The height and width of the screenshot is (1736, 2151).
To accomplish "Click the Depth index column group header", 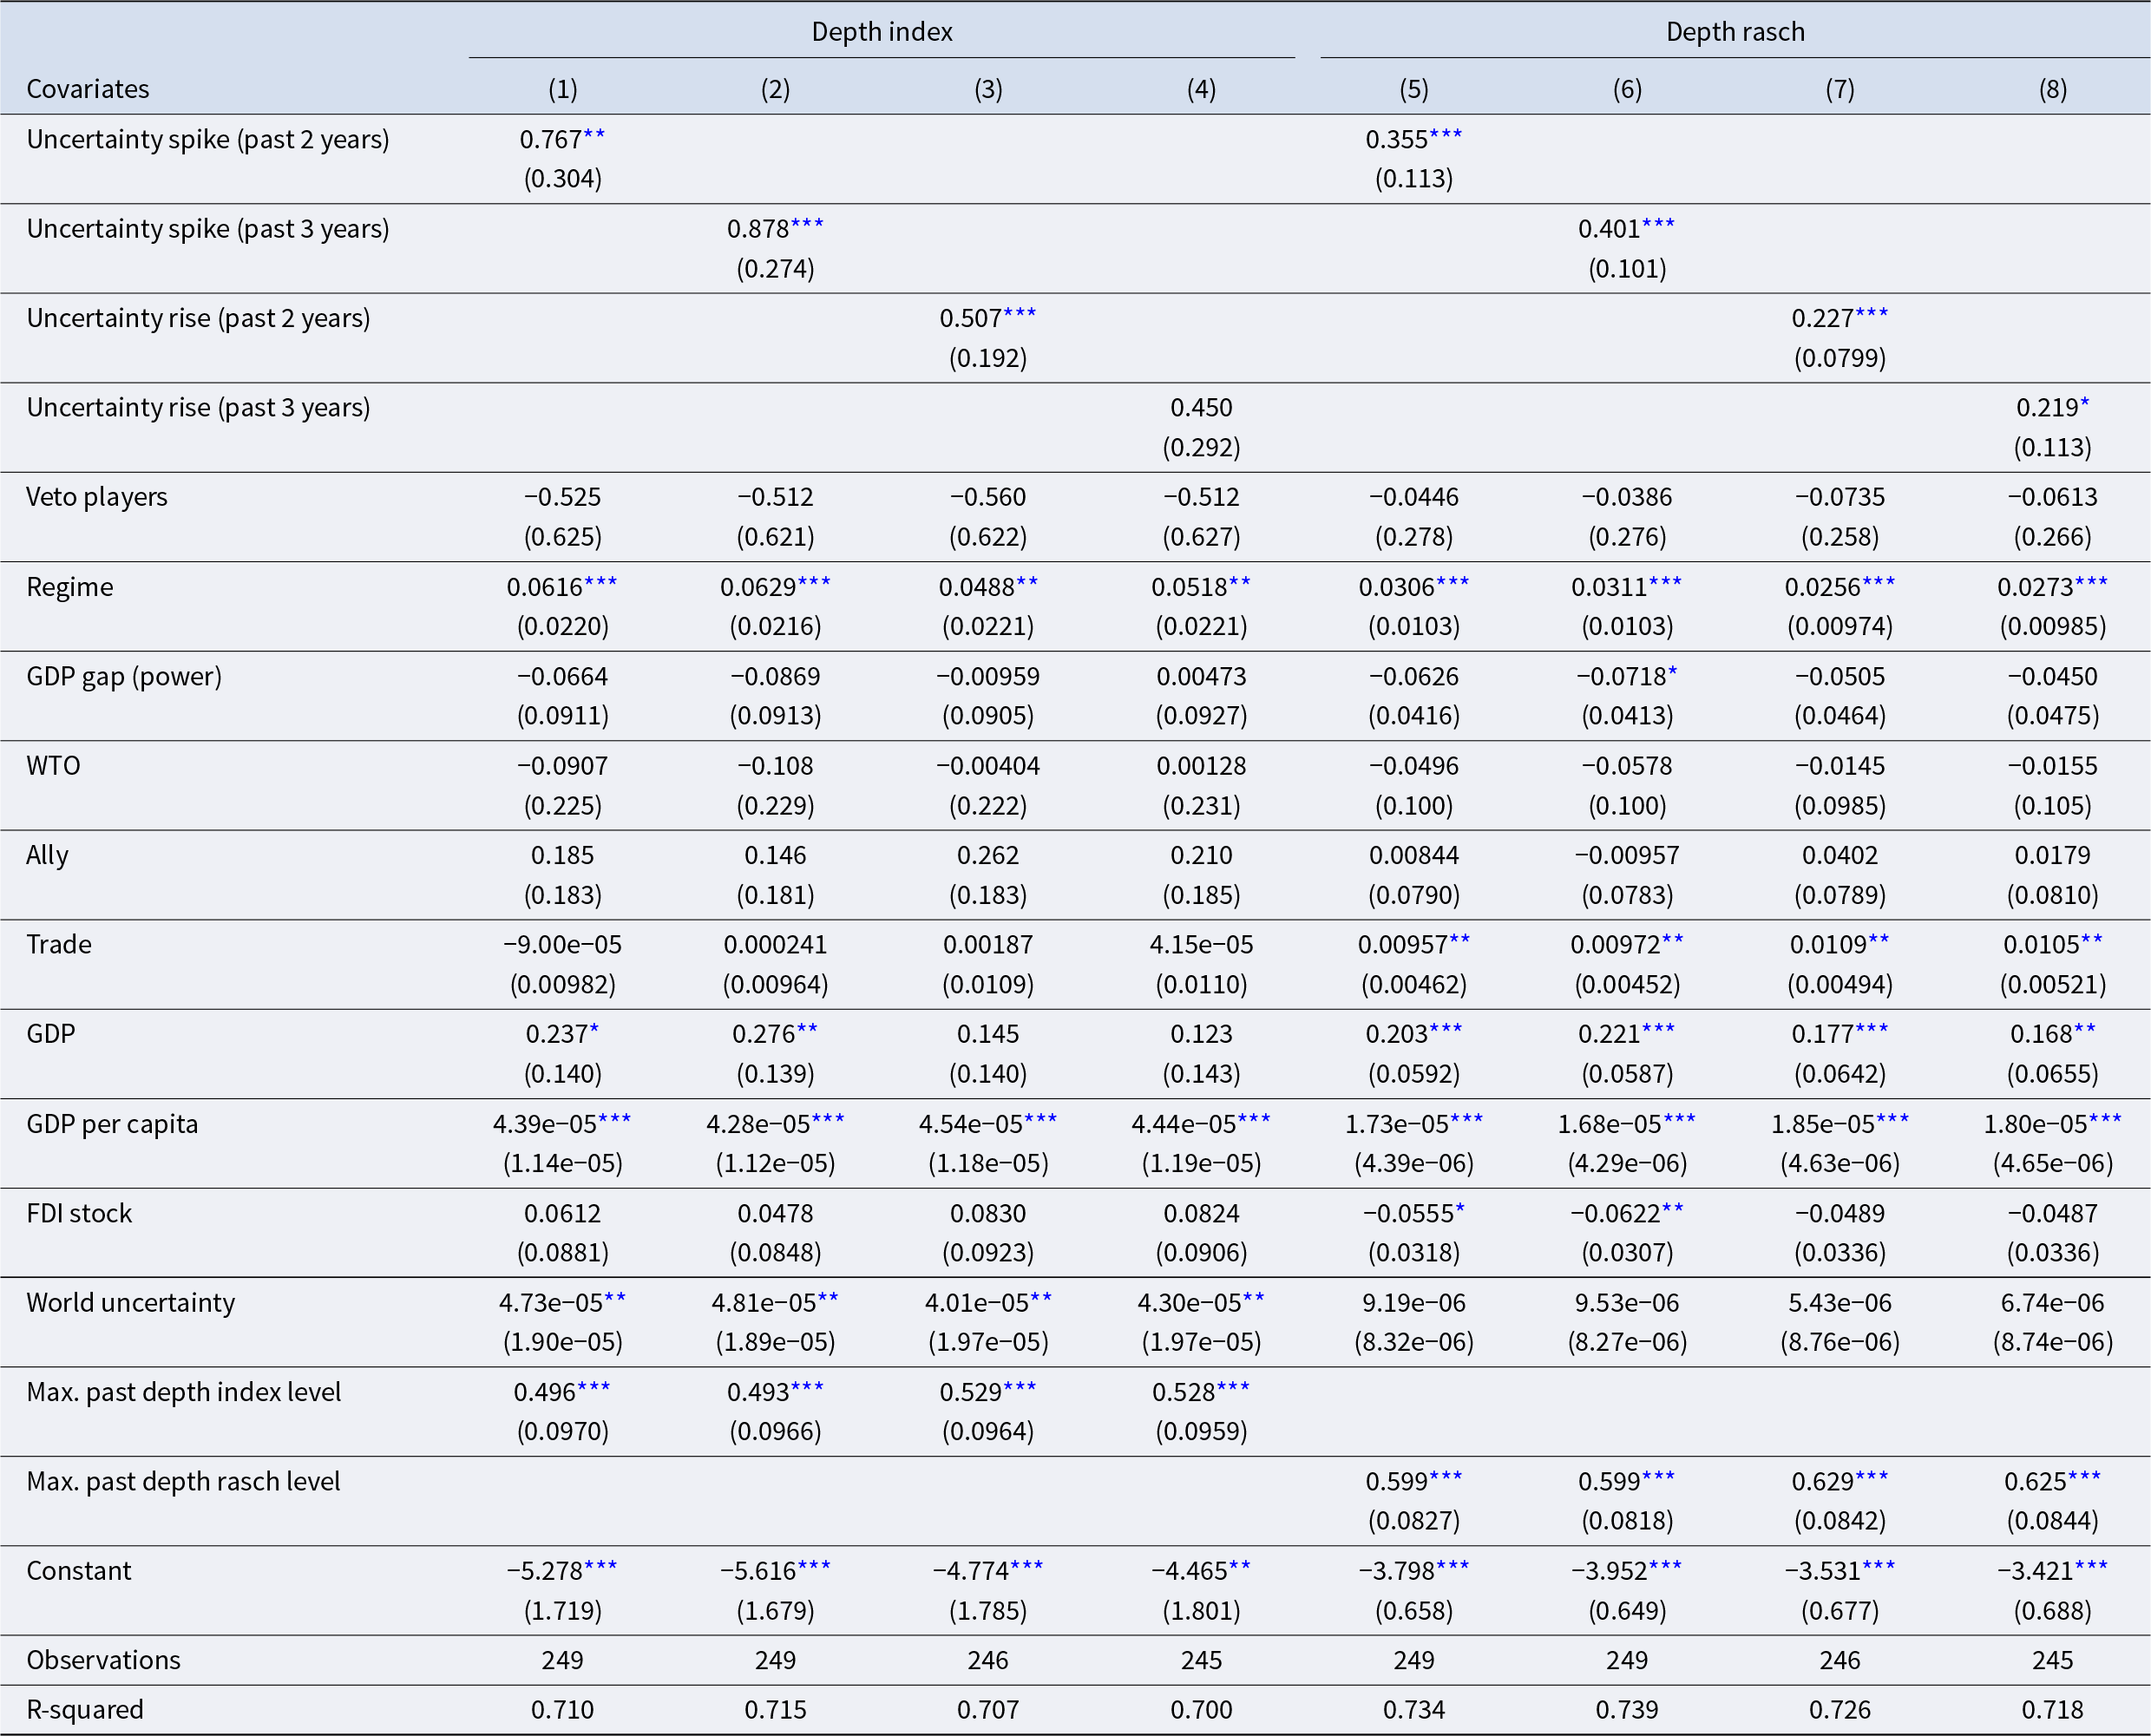I will pos(881,32).
